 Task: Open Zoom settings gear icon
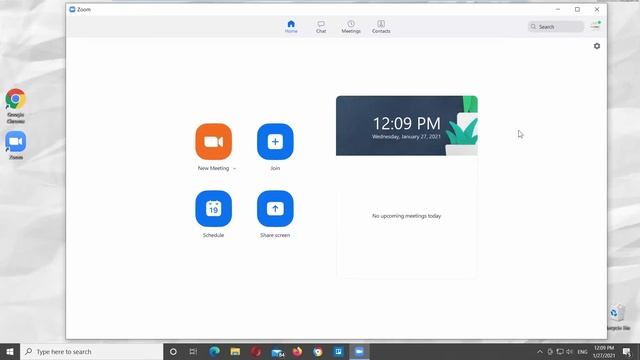tap(597, 46)
